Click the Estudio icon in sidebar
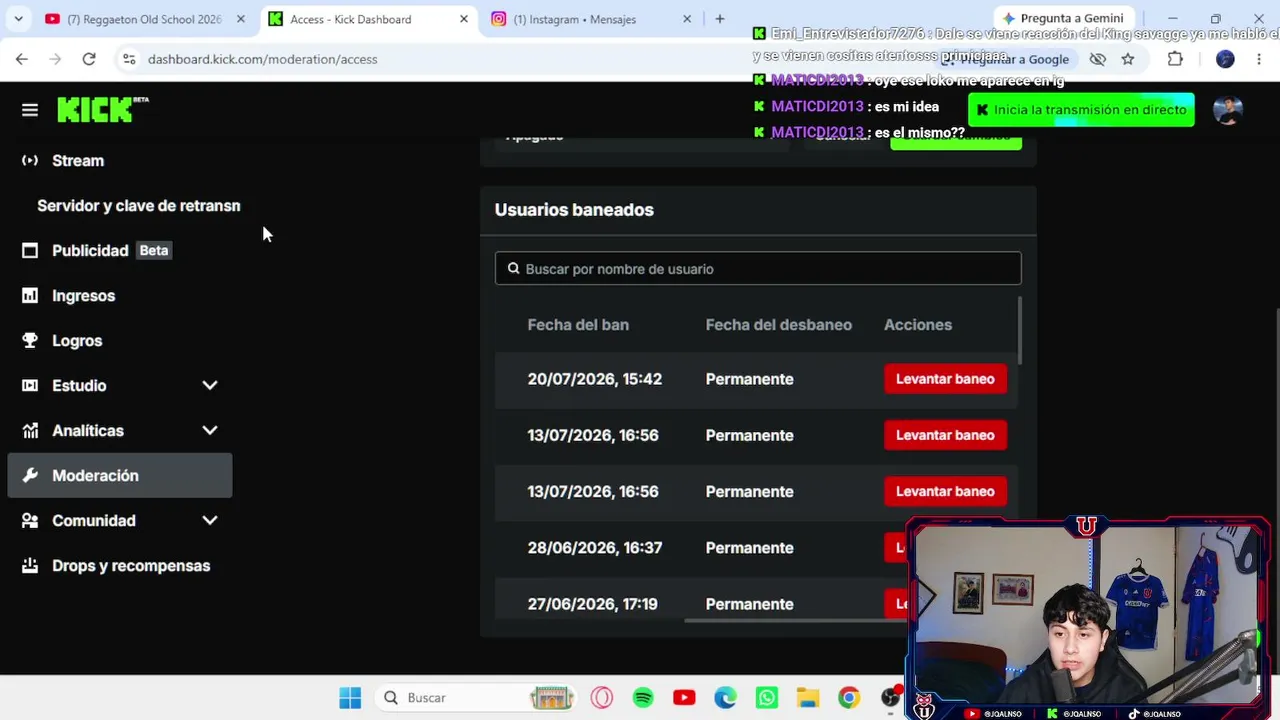The image size is (1280, 720). [x=30, y=385]
